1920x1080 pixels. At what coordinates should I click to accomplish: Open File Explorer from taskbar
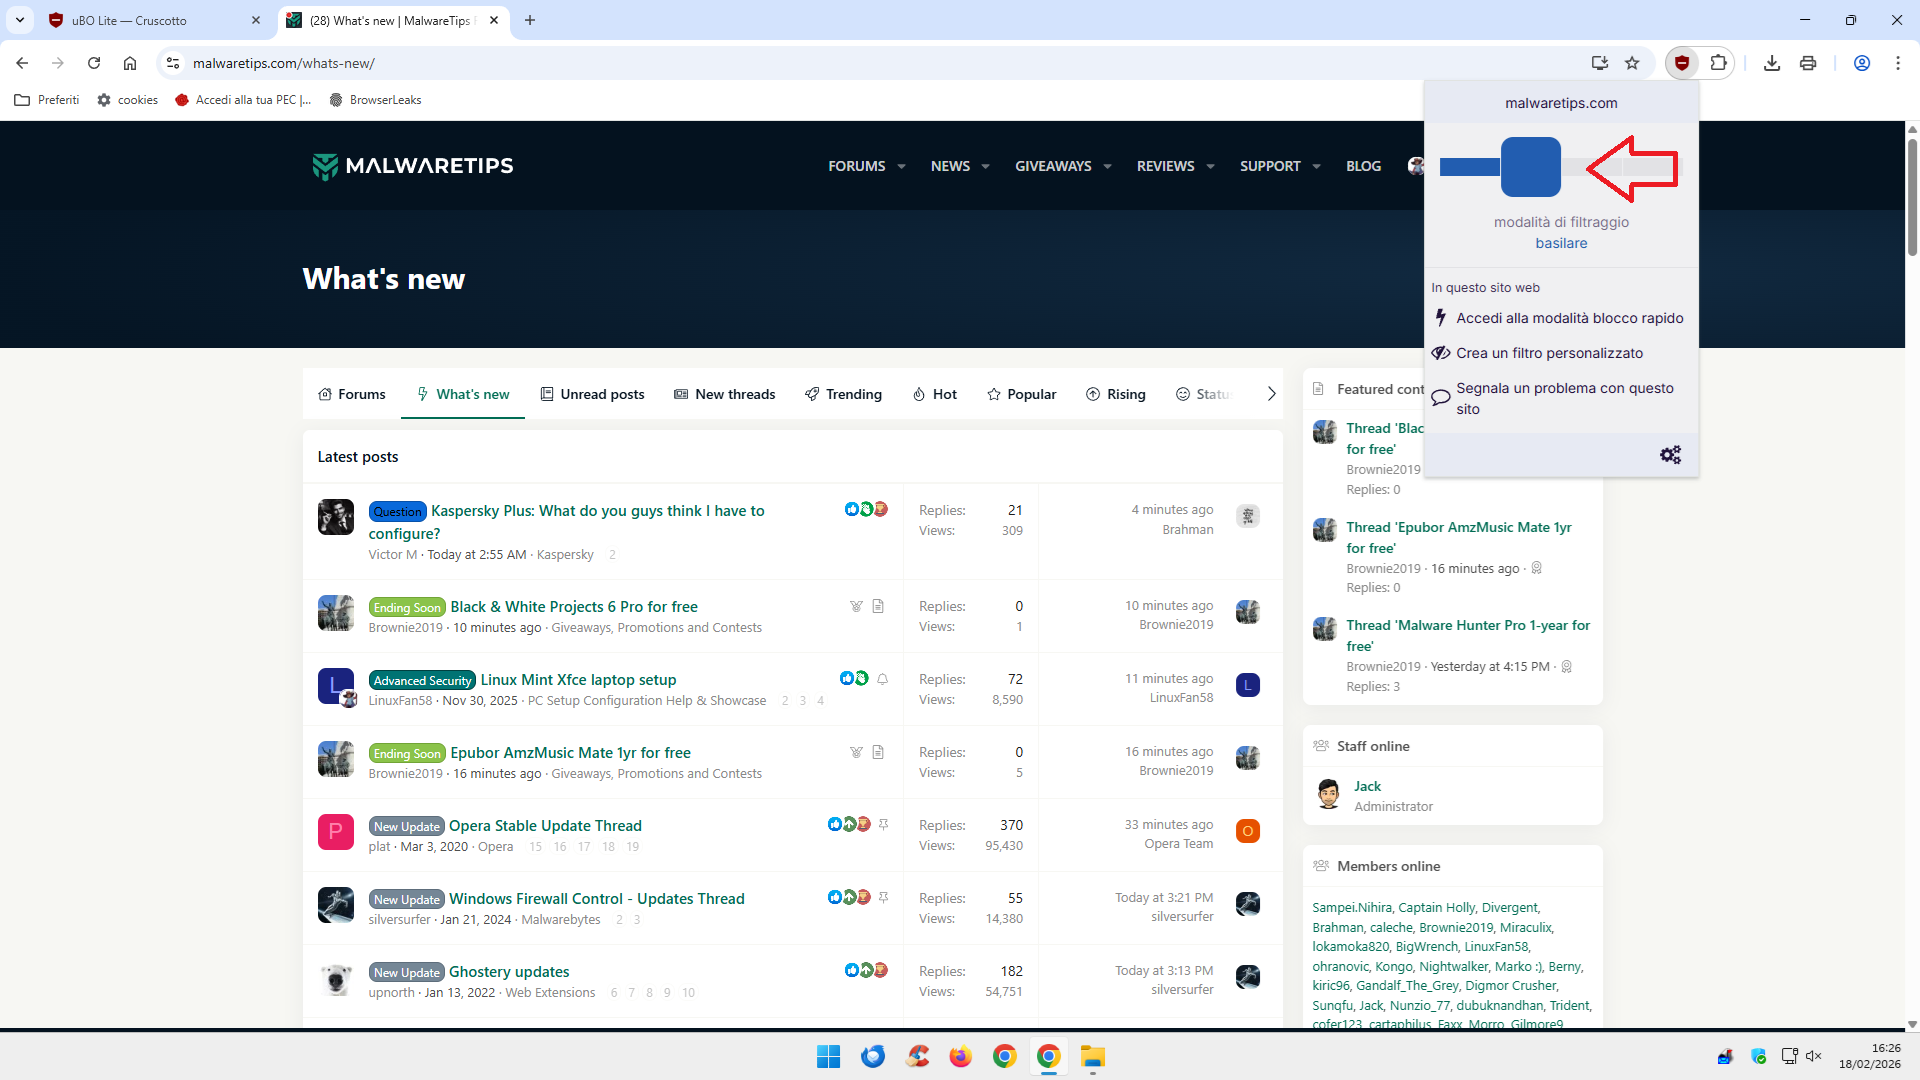[1092, 1056]
